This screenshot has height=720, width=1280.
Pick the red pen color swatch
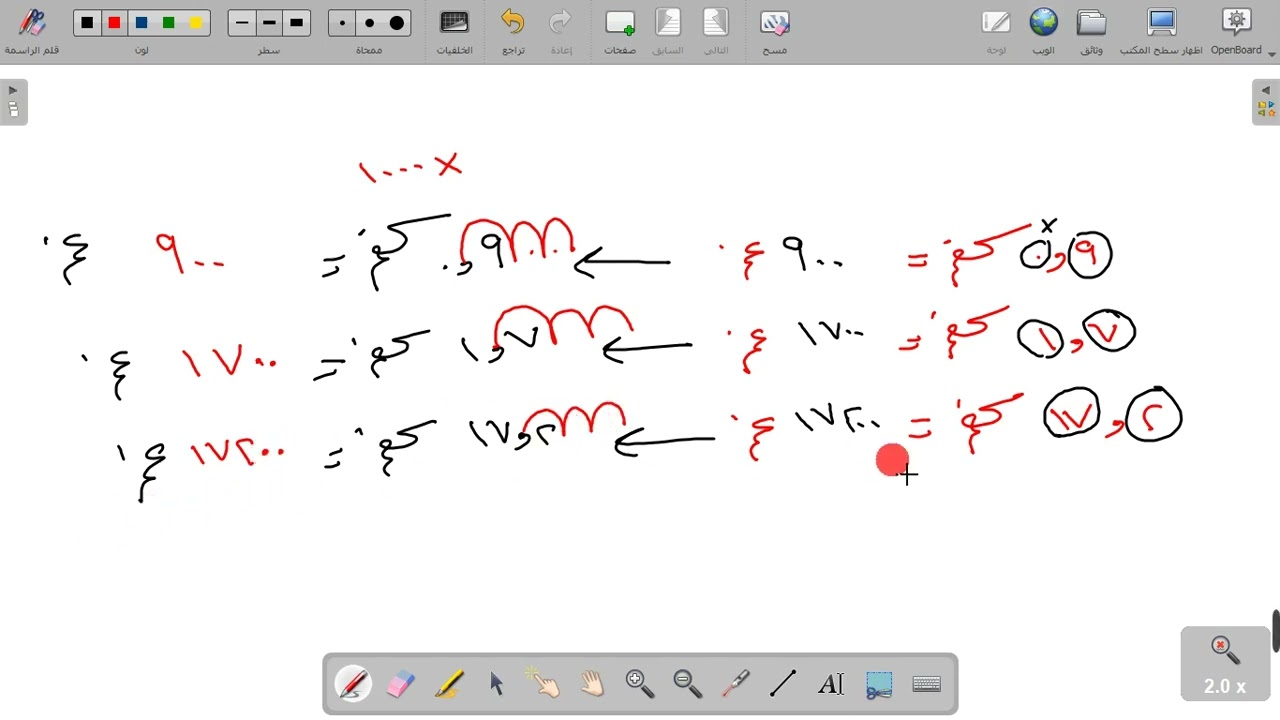click(x=115, y=23)
